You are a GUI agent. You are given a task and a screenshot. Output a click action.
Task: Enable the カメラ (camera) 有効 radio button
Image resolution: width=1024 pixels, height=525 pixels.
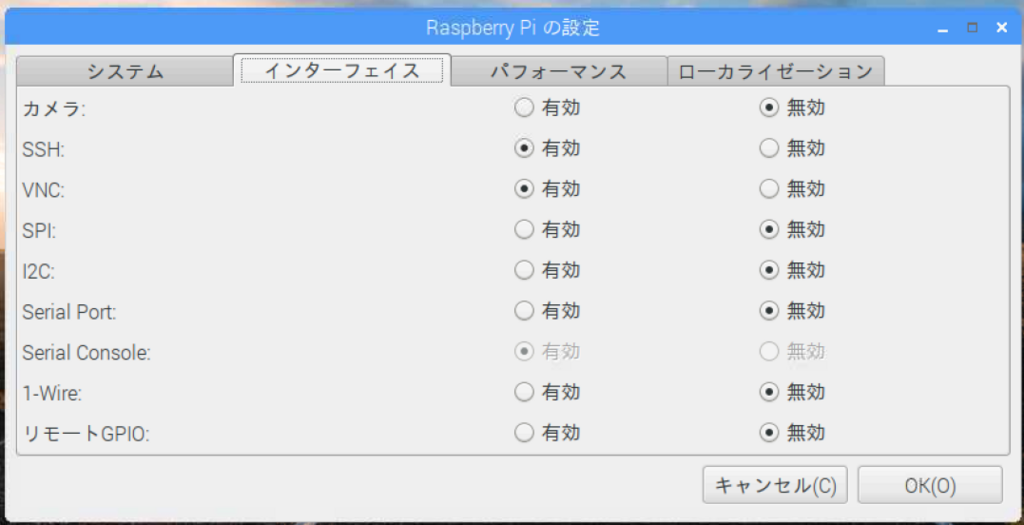[x=524, y=108]
